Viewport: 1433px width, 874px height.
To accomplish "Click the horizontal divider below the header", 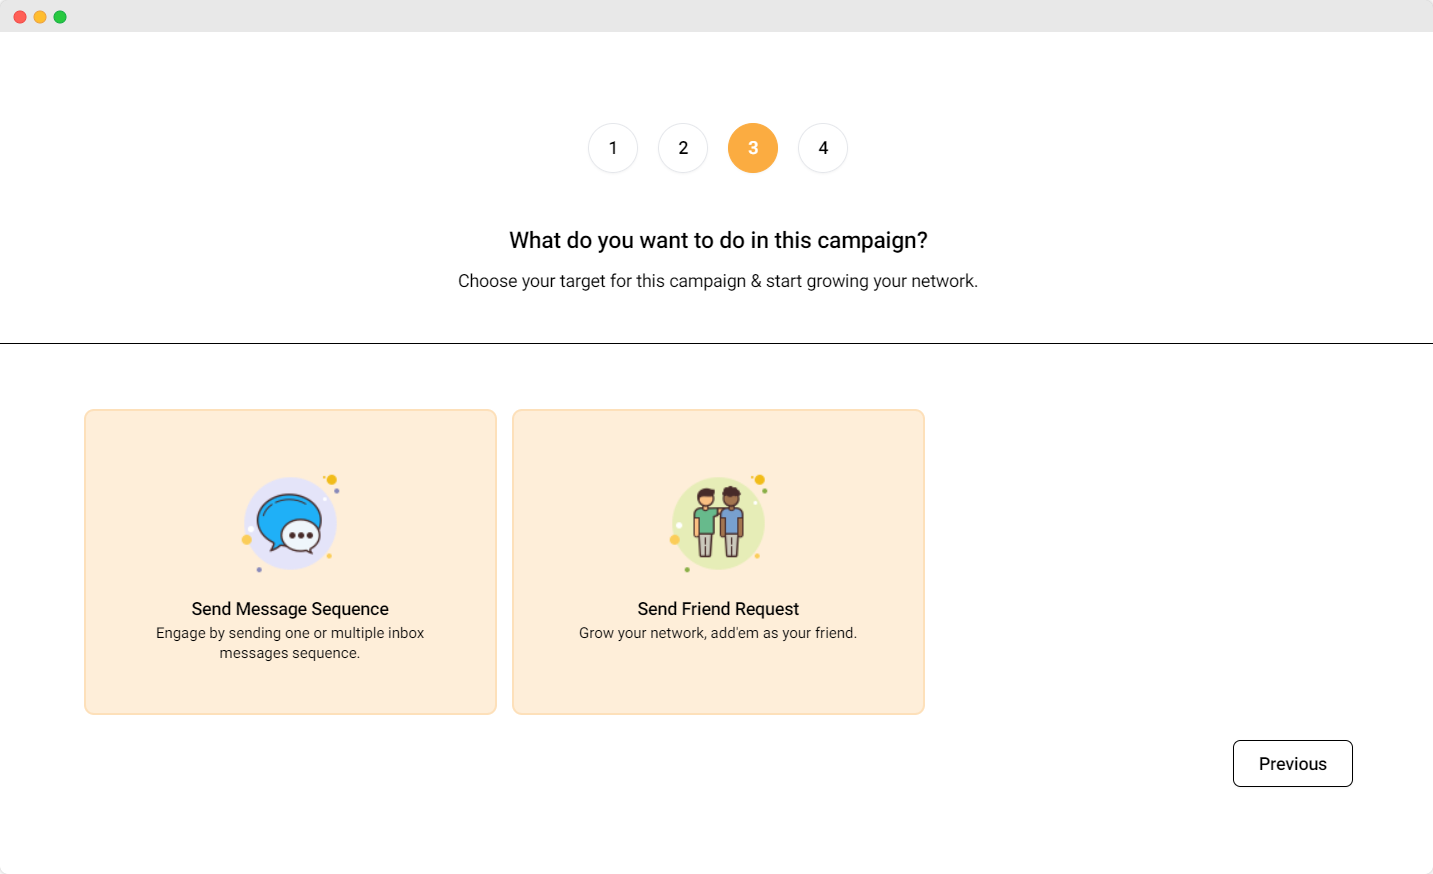I will click(716, 343).
